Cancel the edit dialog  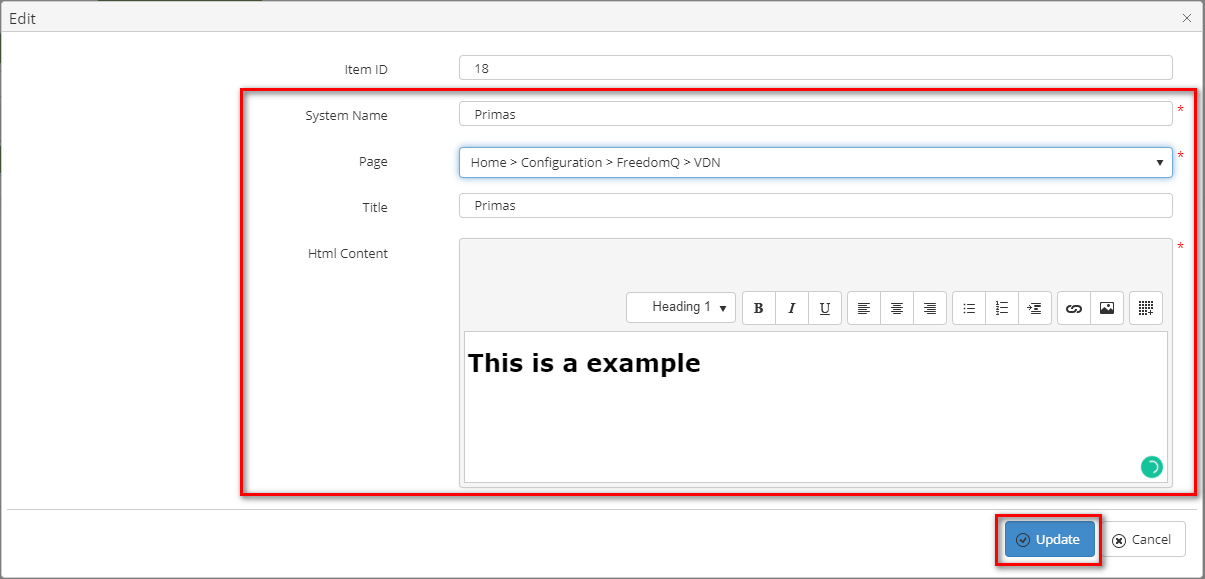(x=1141, y=539)
